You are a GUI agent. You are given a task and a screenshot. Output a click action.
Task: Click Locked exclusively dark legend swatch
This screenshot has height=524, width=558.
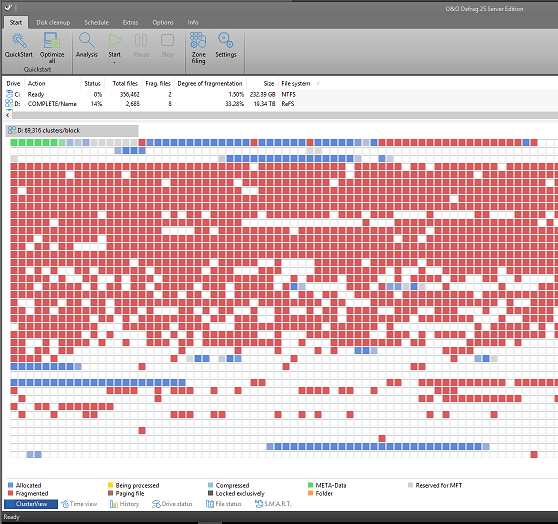210,493
